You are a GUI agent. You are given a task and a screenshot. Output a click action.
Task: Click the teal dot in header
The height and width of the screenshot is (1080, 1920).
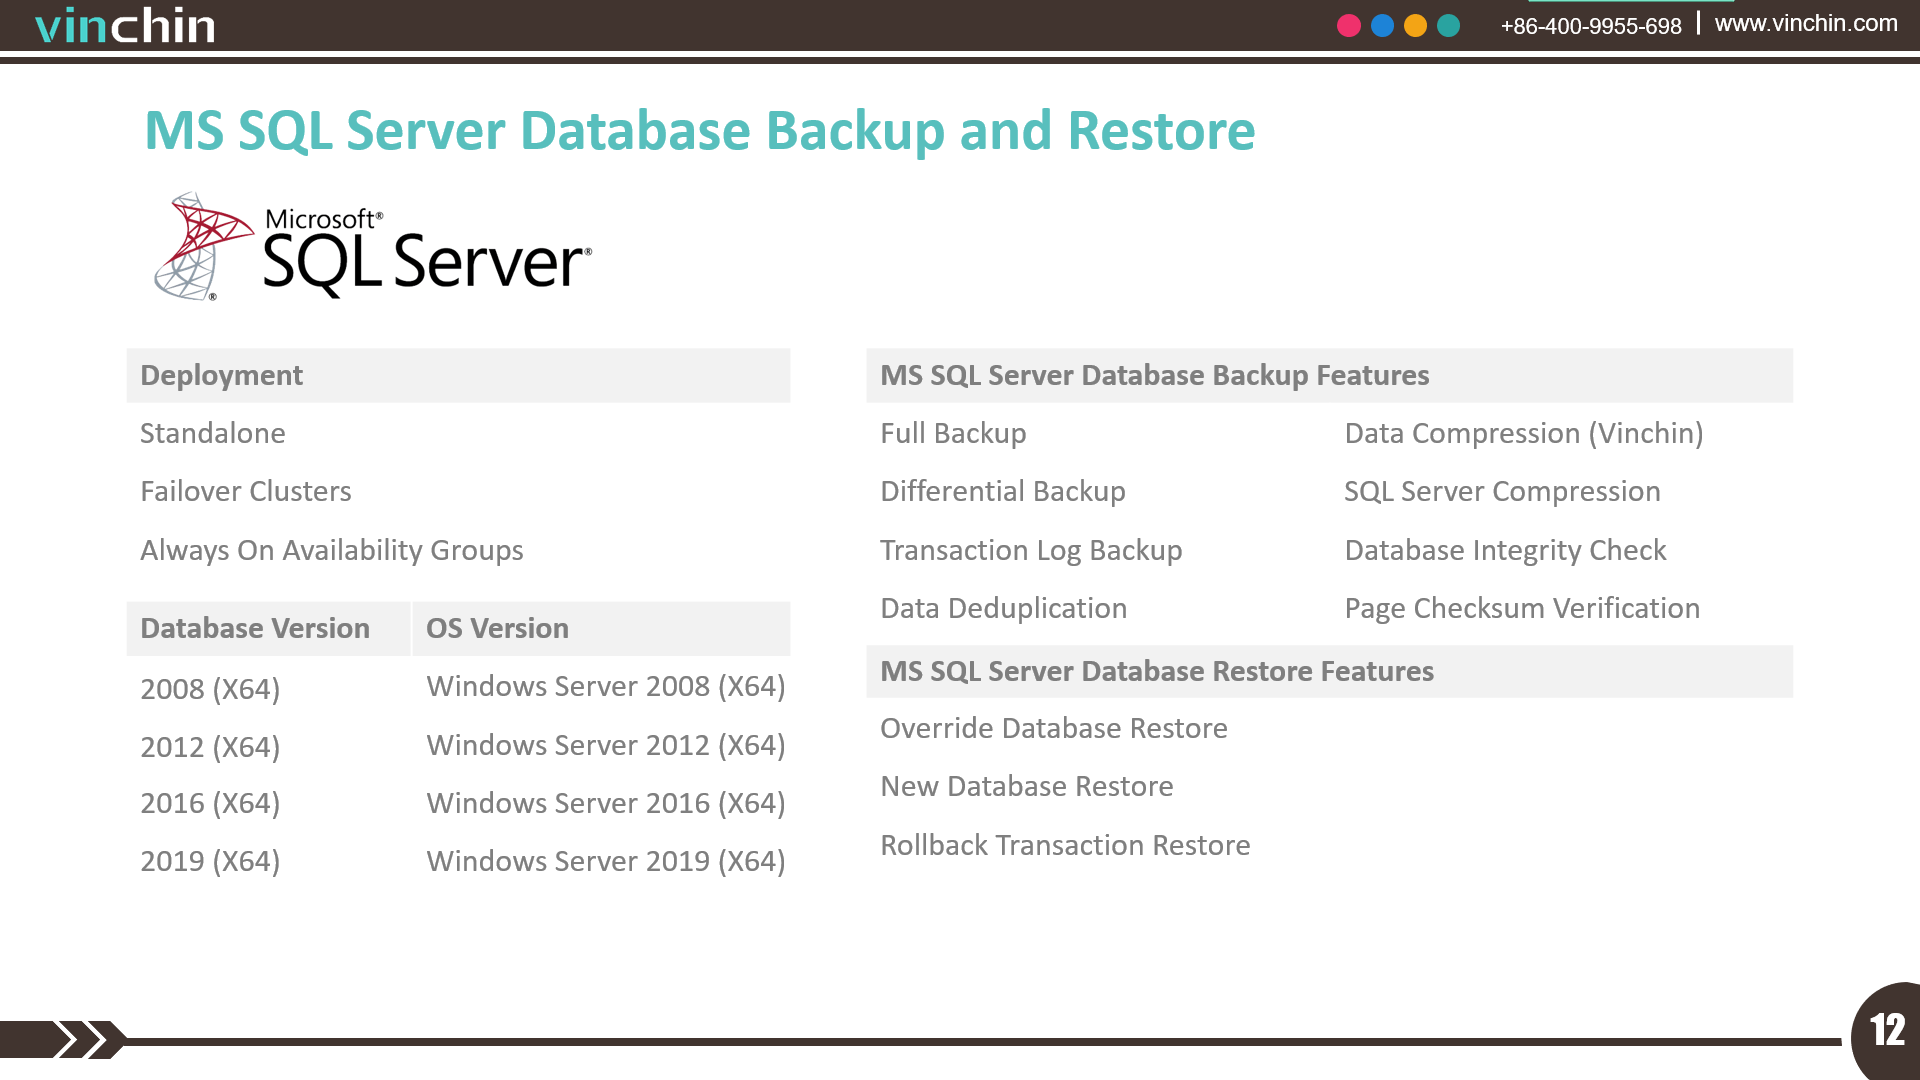coord(1448,26)
